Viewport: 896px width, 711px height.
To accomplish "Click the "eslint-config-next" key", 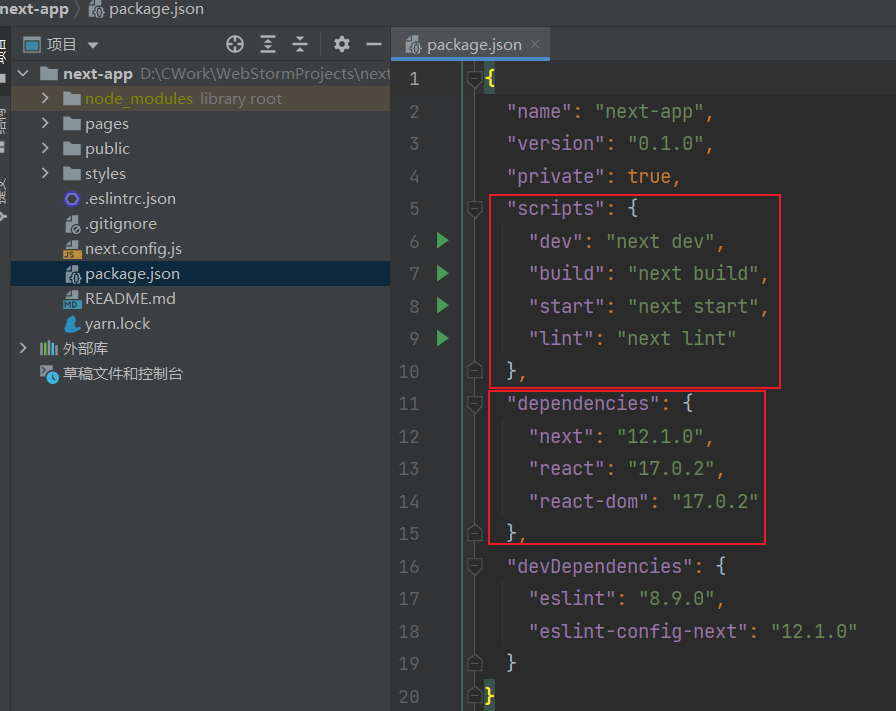I will 638,632.
